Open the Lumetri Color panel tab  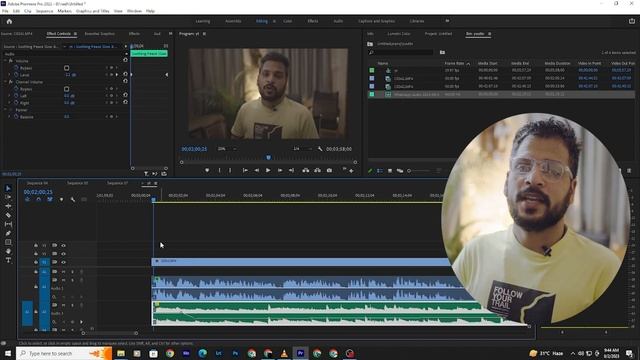click(399, 34)
